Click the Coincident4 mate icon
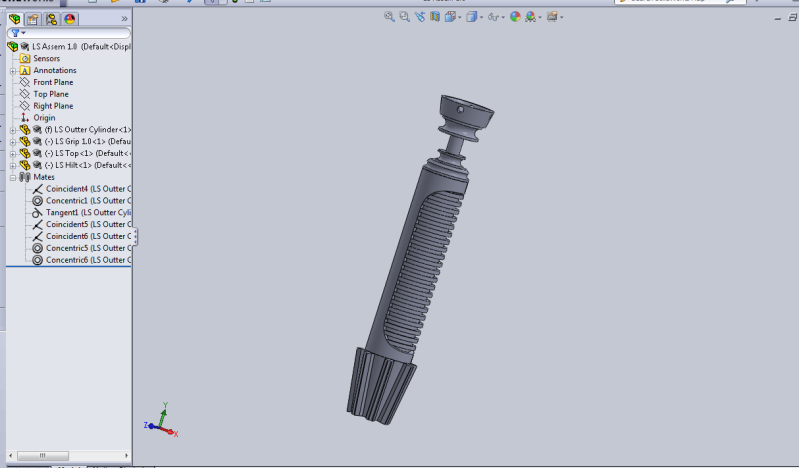The height and width of the screenshot is (468, 799). pyautogui.click(x=37, y=189)
